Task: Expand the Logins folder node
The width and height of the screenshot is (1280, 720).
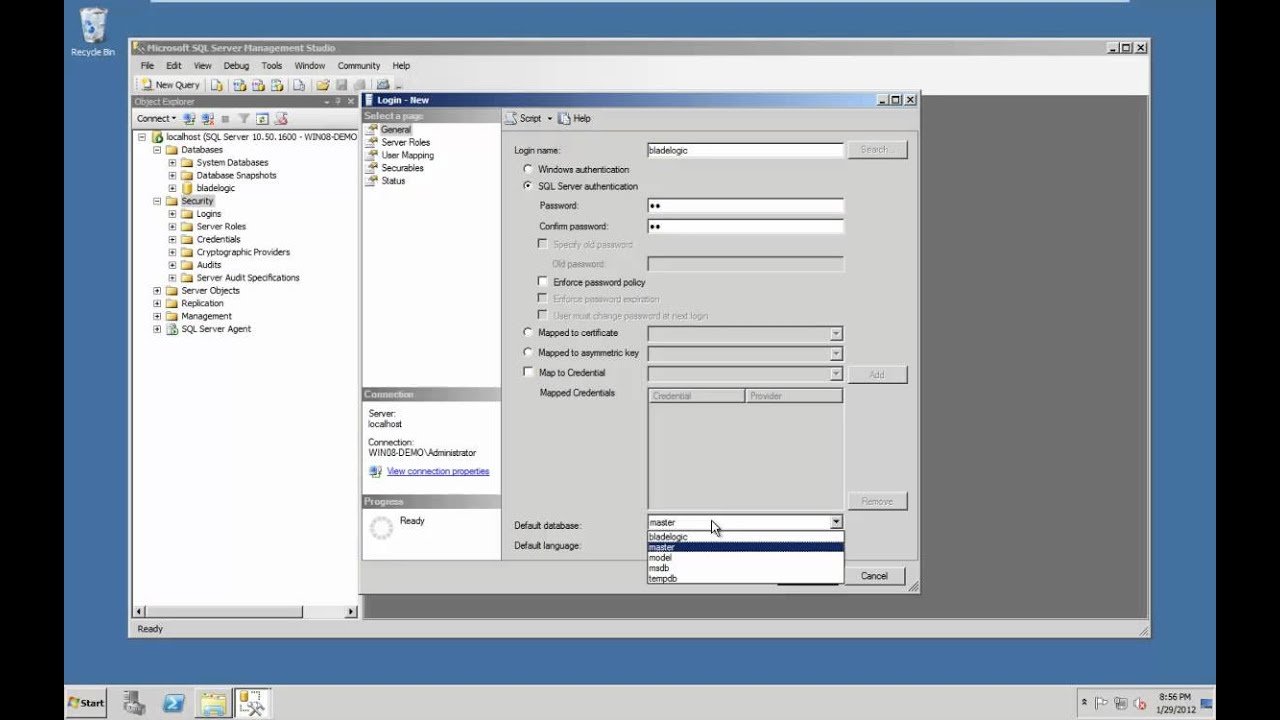Action: (172, 214)
